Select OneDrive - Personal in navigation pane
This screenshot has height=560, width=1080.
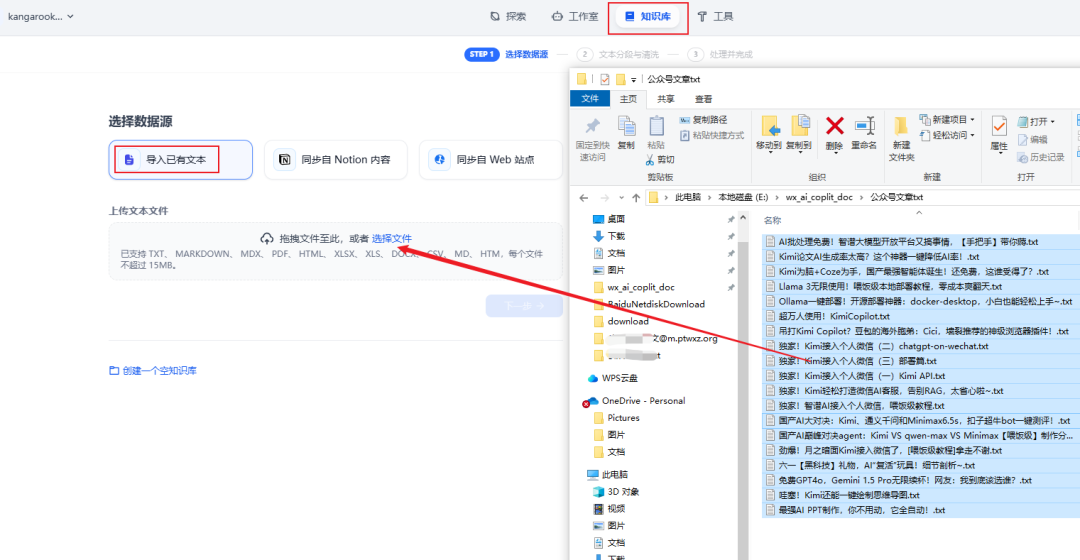tap(636, 401)
